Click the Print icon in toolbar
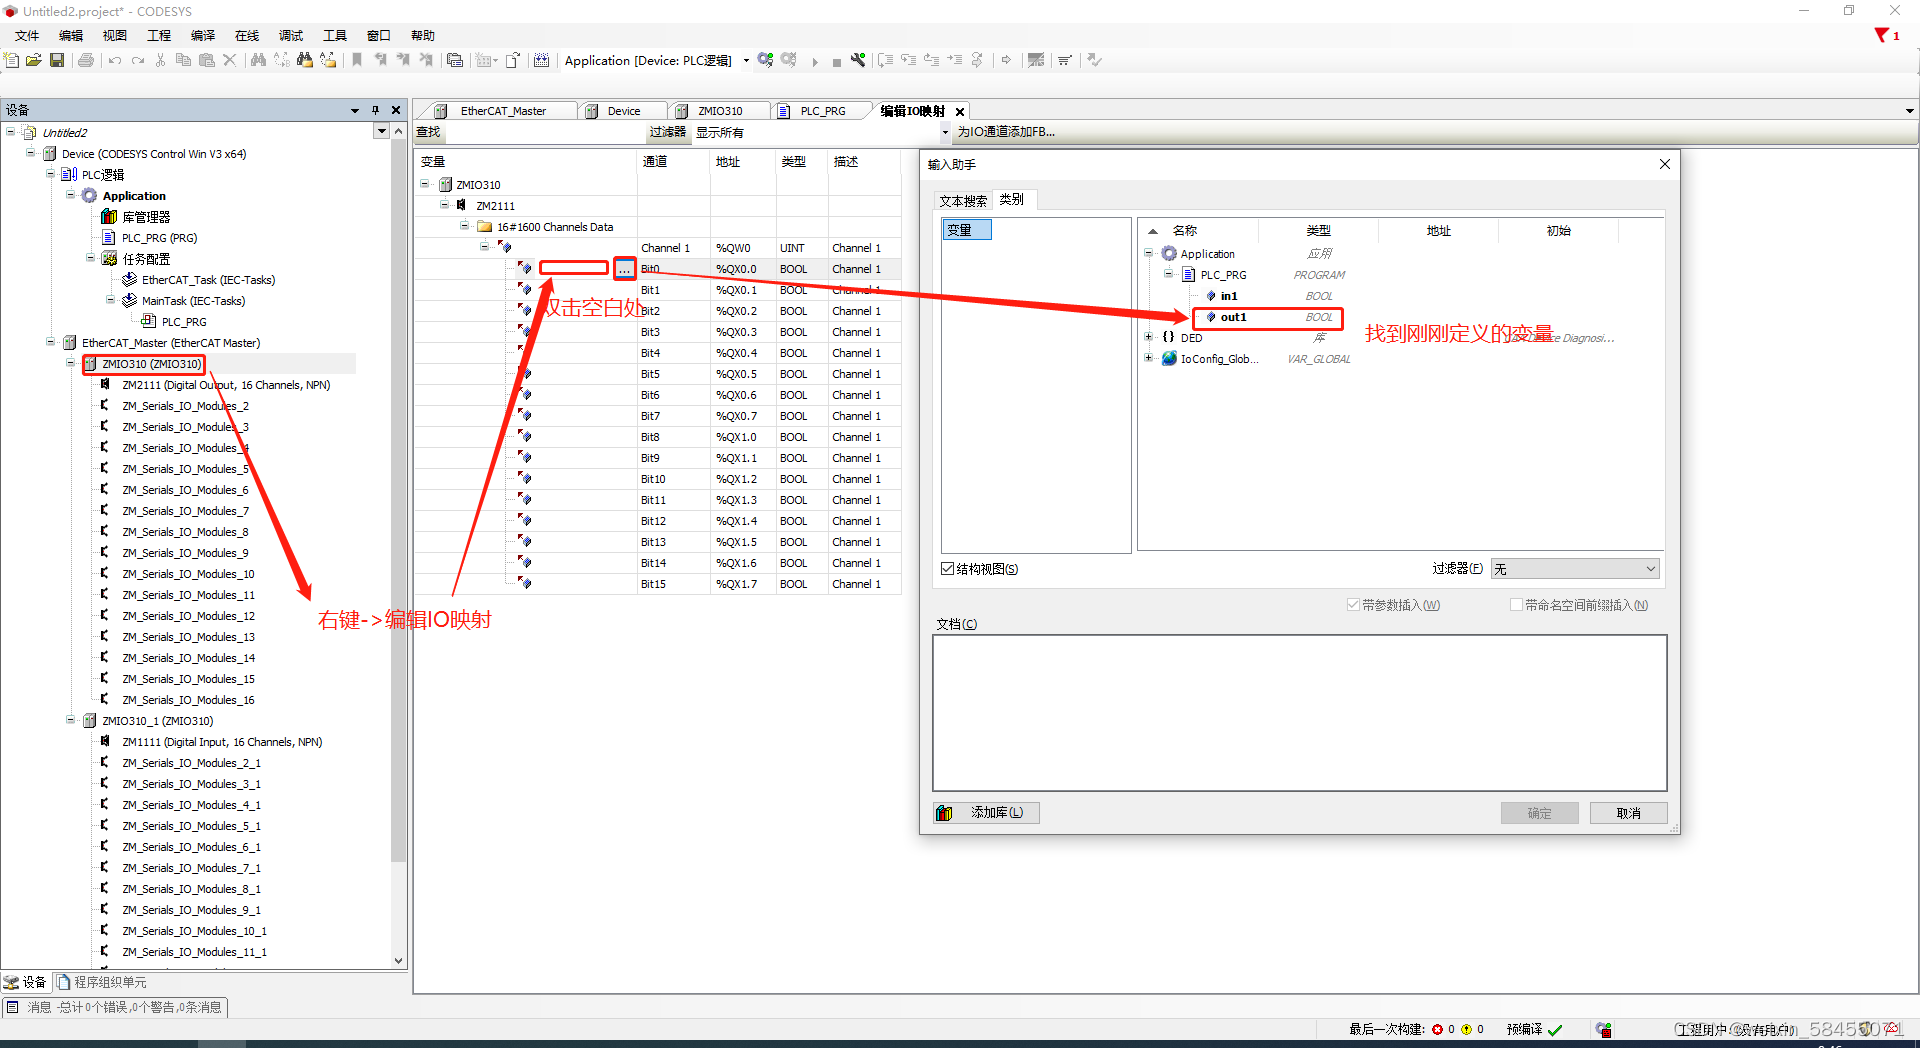The width and height of the screenshot is (1920, 1048). coord(85,60)
